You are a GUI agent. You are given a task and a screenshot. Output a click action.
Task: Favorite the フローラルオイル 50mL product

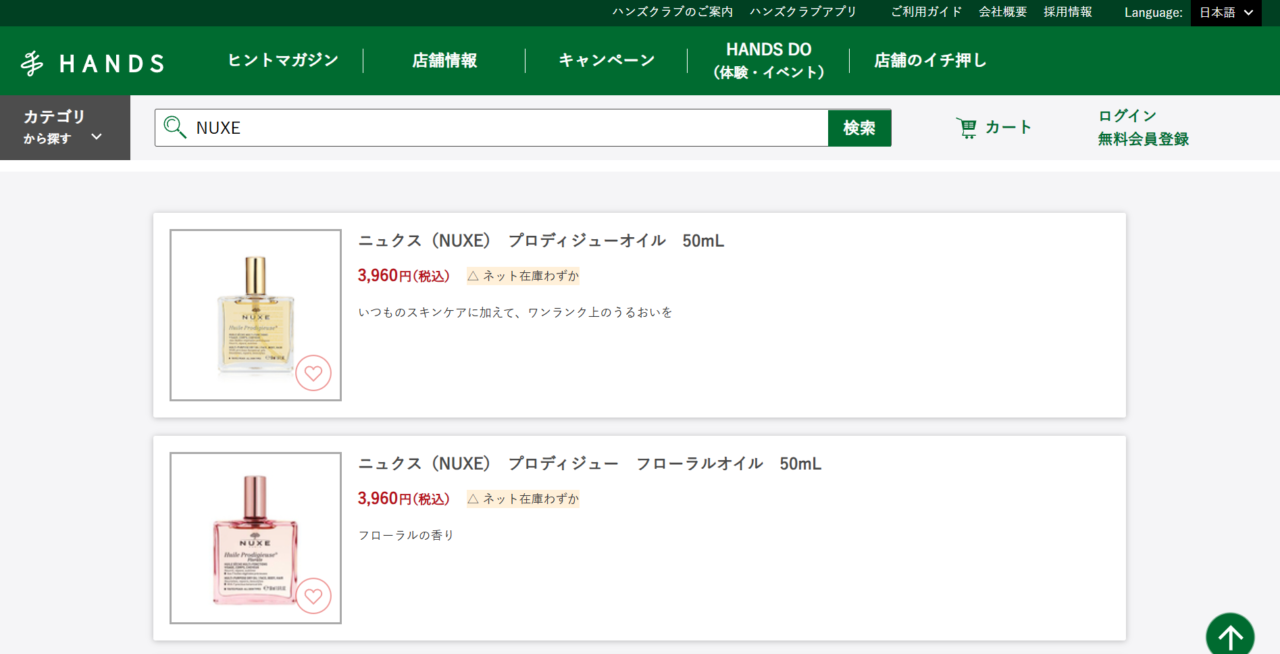click(x=313, y=596)
